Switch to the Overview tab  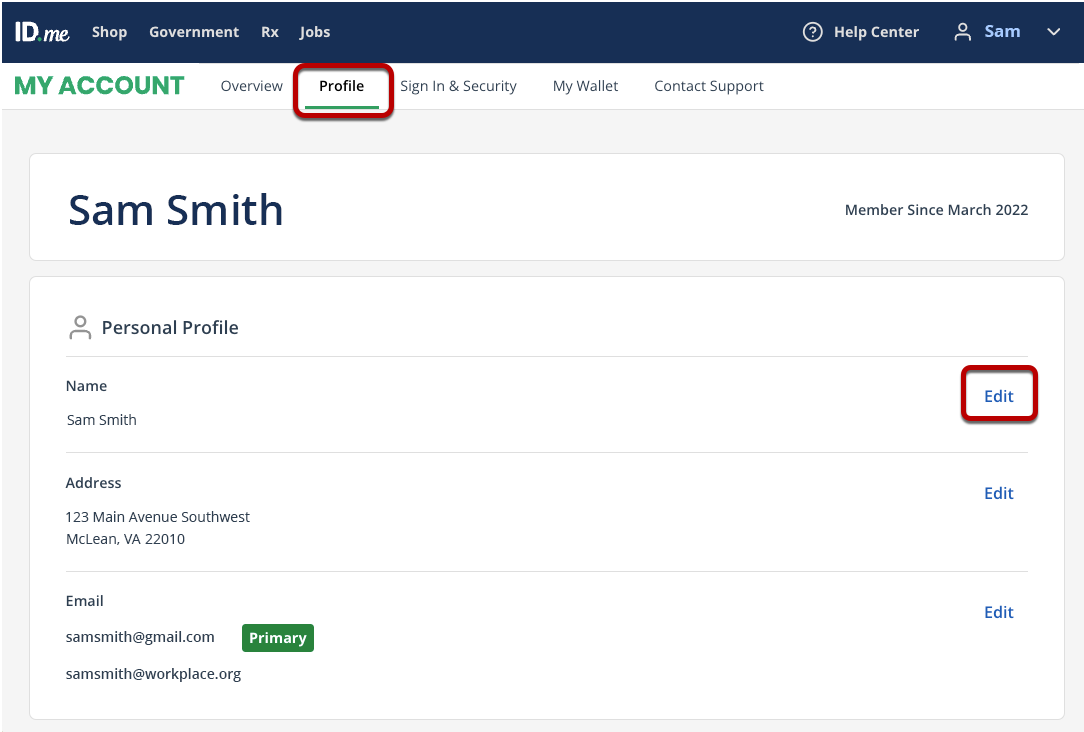pos(252,86)
